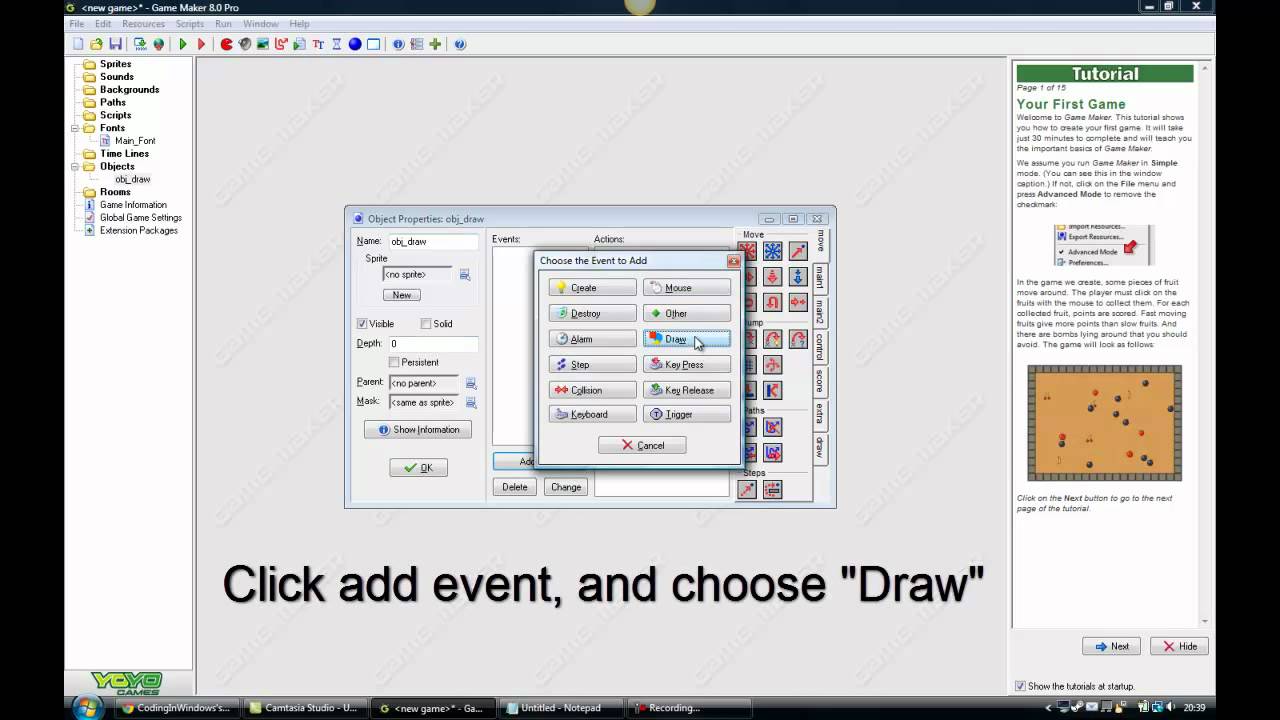Toggle the Solid checkbox
The image size is (1280, 720).
(426, 324)
